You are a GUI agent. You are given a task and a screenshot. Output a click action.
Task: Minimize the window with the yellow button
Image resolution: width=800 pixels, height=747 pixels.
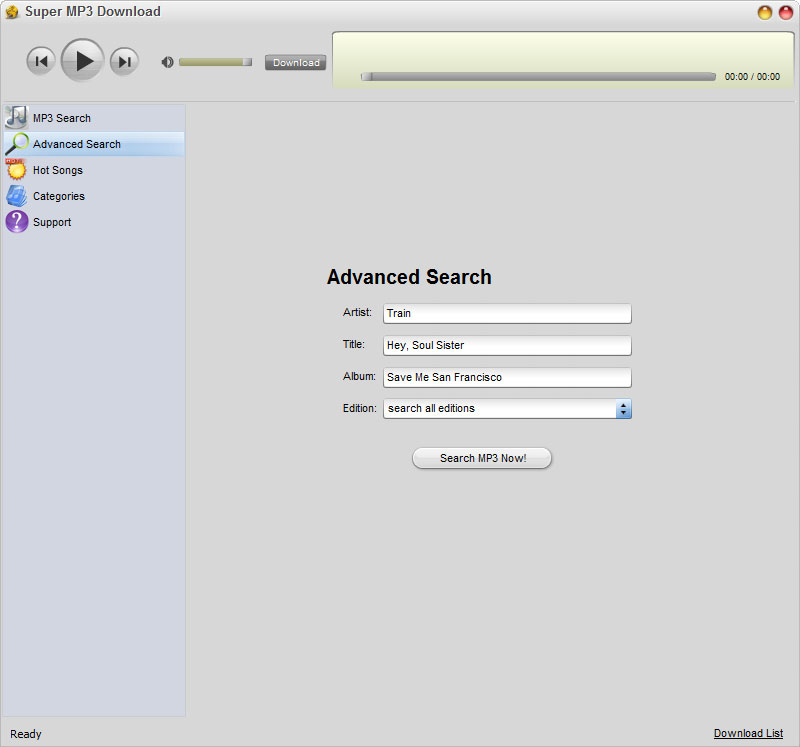click(764, 12)
